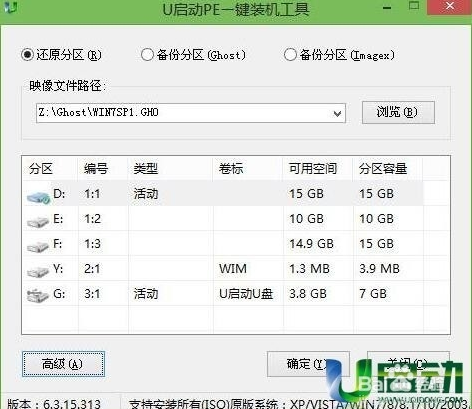472x409 pixels.
Task: Select partition number 1:1 cell
Action: (92, 194)
